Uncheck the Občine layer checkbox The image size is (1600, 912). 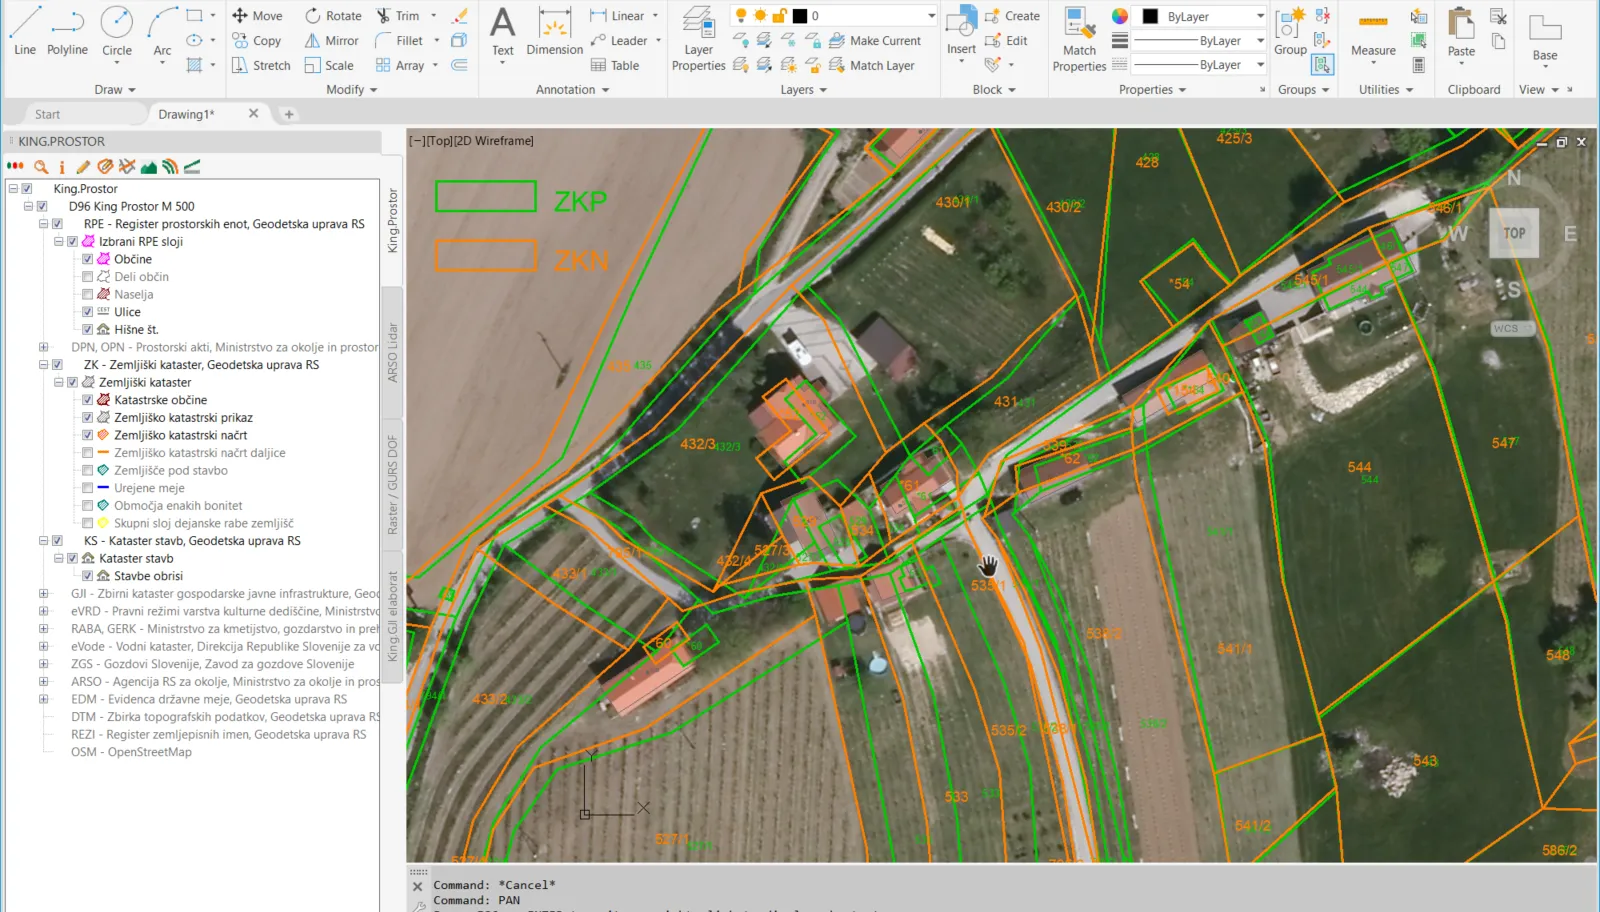88,259
